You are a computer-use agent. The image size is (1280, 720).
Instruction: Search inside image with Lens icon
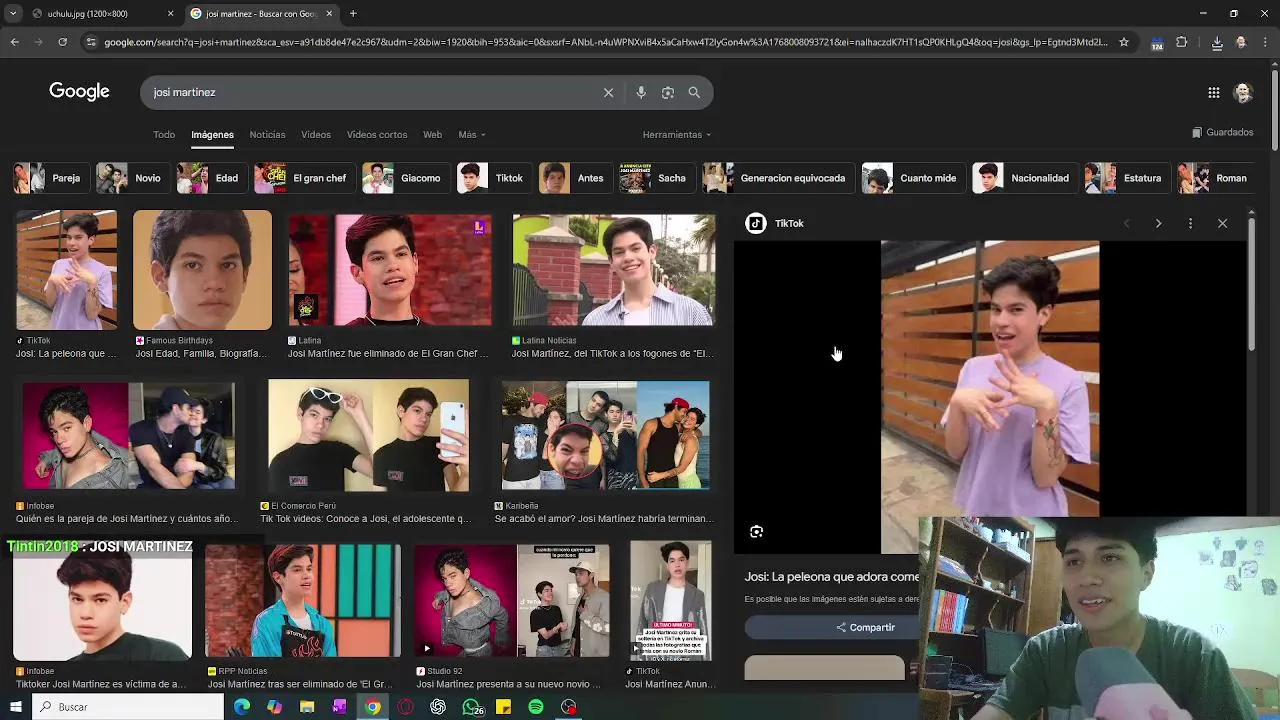(756, 532)
